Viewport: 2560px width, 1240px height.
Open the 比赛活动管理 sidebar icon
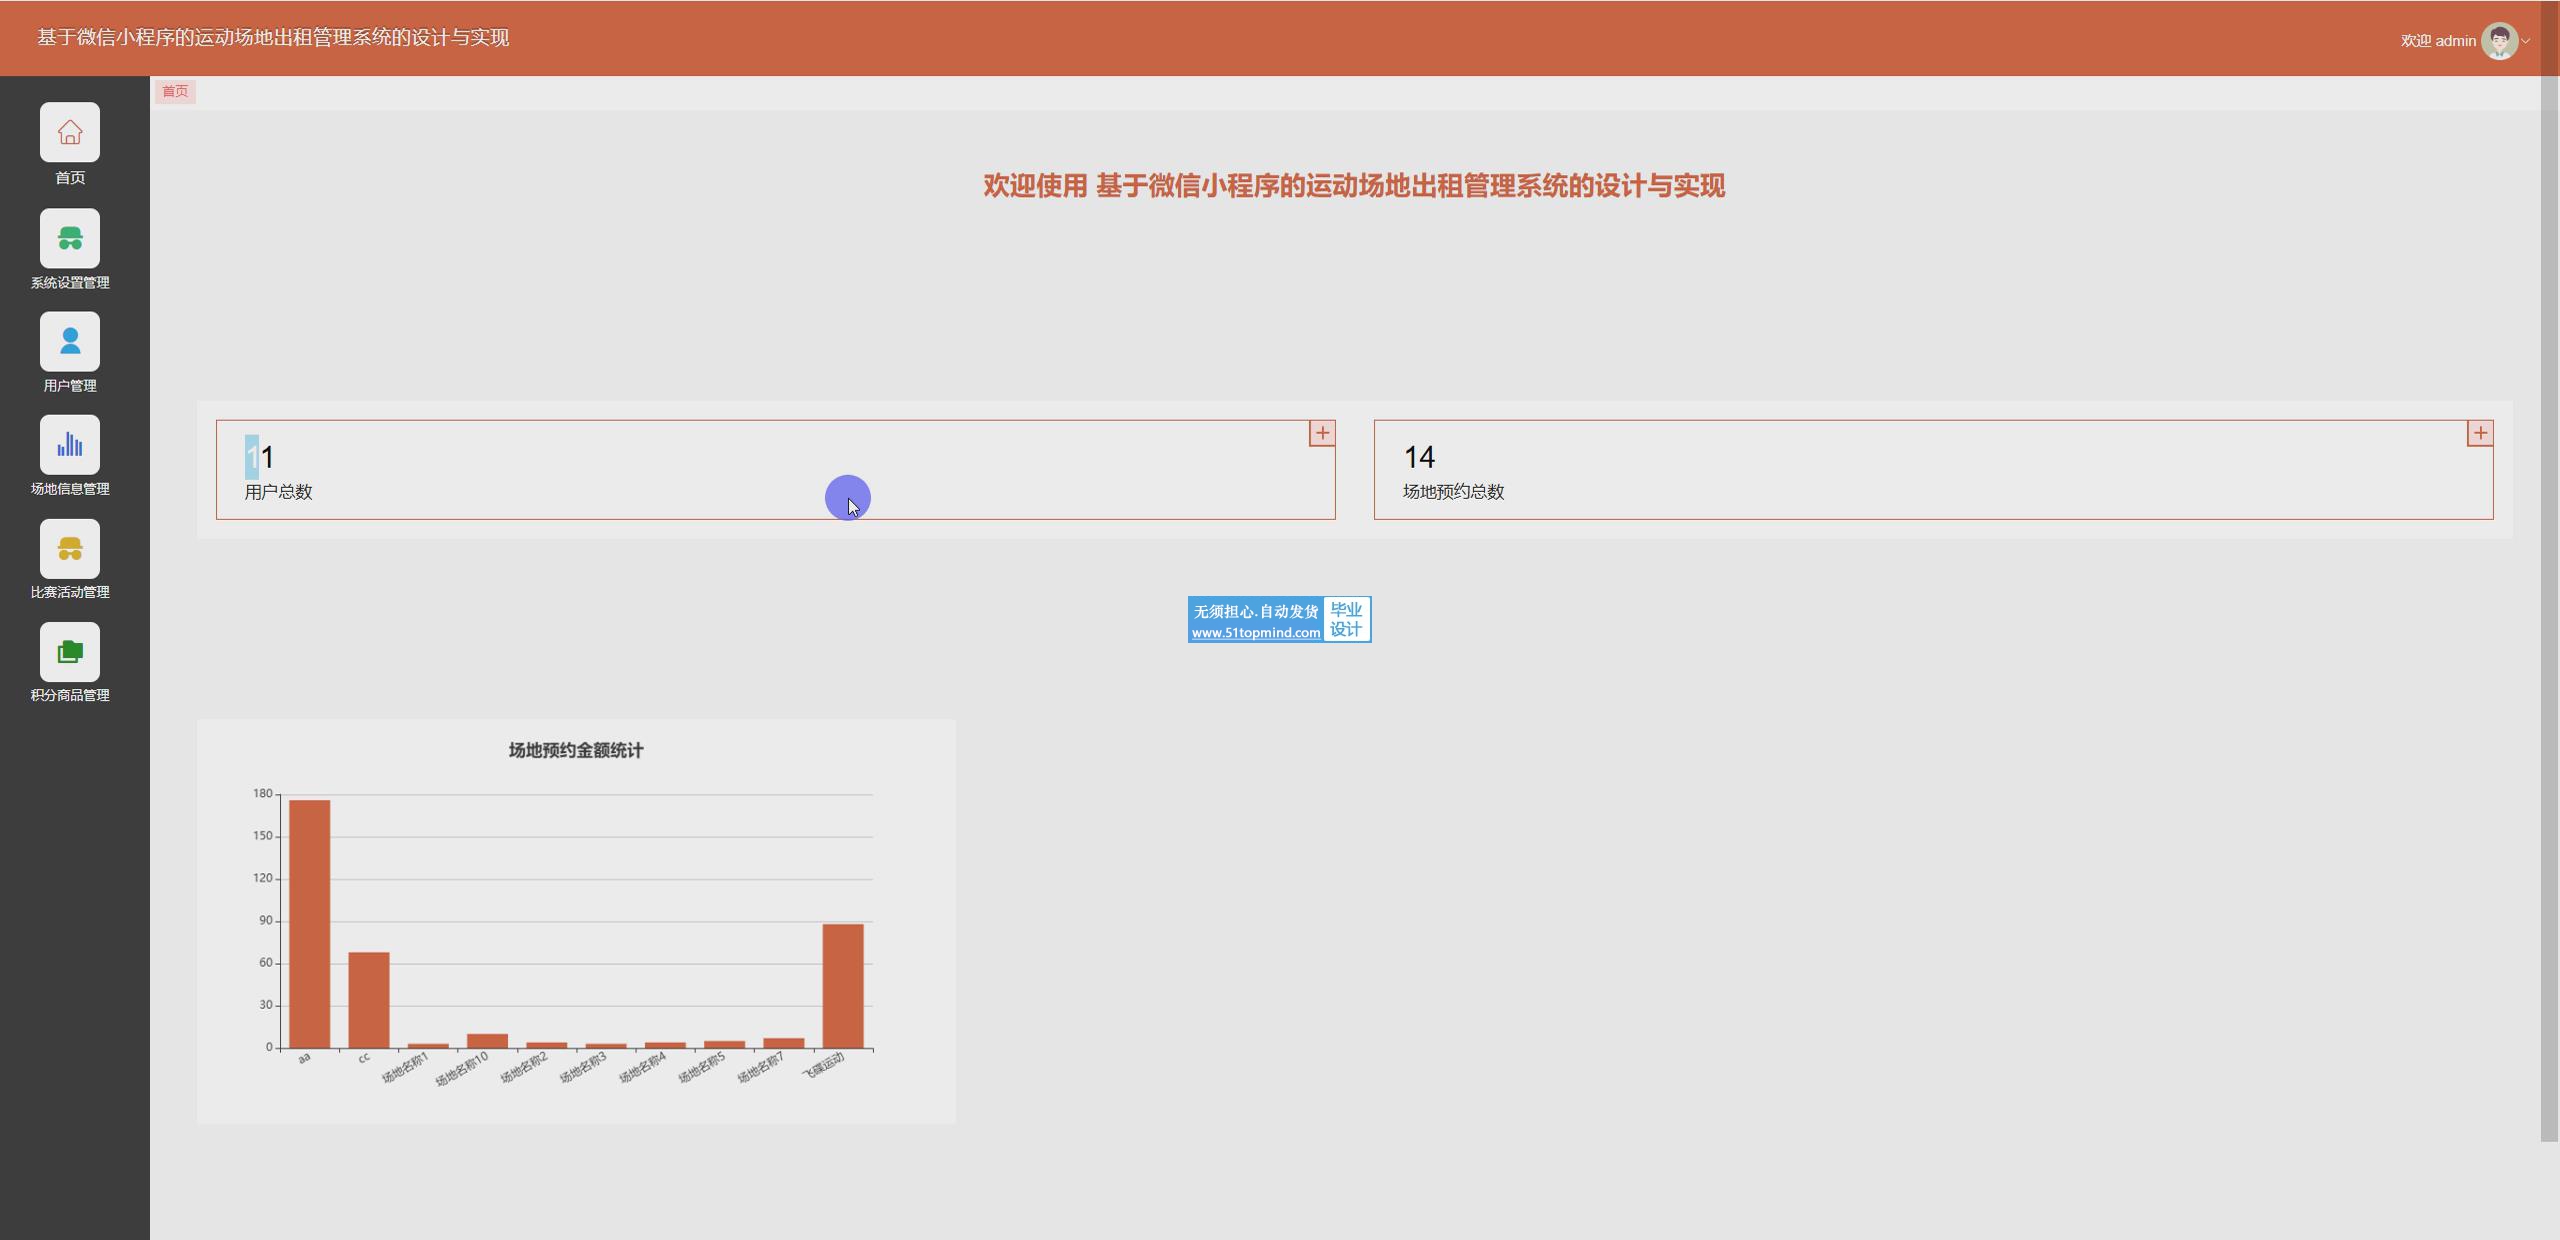point(70,548)
